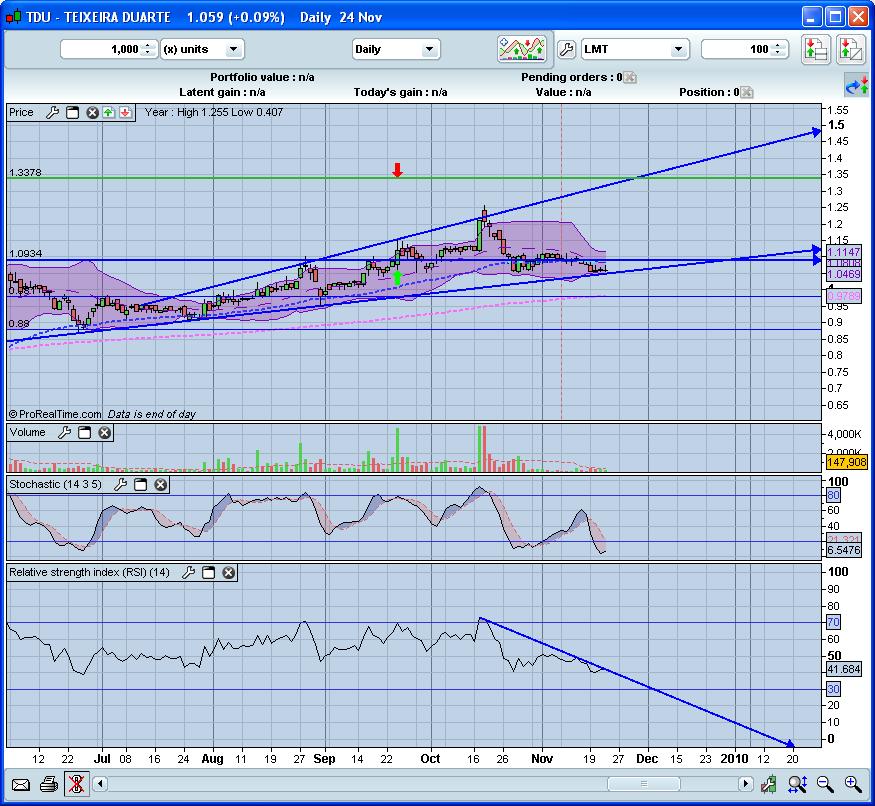Print the chart
875x806 pixels.
[49, 784]
